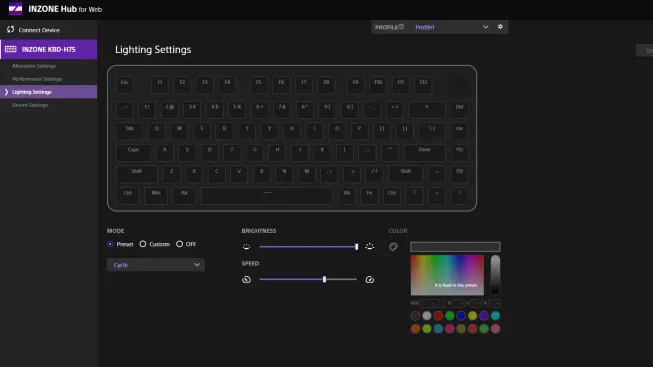Select the Preset mode radio button
Image resolution: width=653 pixels, height=367 pixels.
(110, 244)
